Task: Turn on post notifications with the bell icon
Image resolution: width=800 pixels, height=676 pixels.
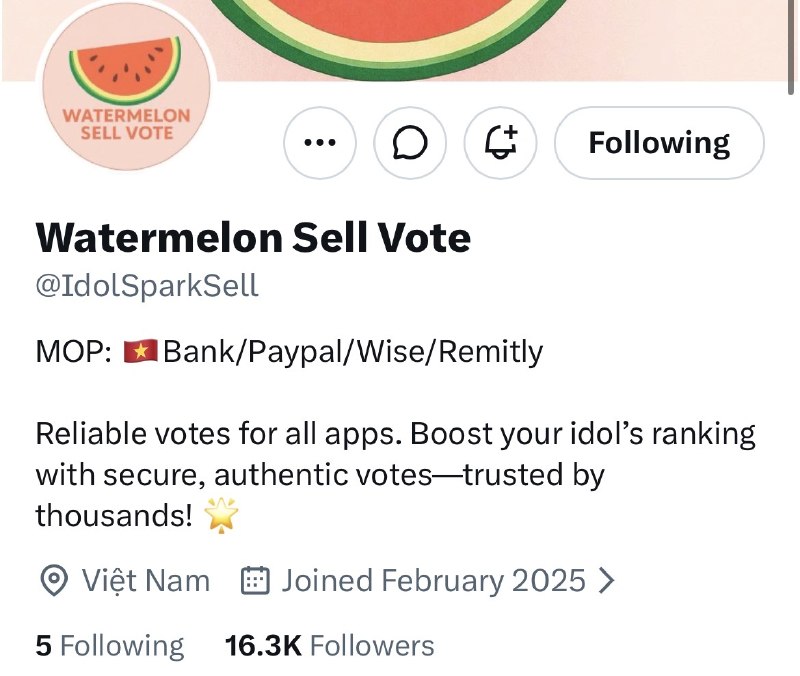Action: tap(501, 143)
